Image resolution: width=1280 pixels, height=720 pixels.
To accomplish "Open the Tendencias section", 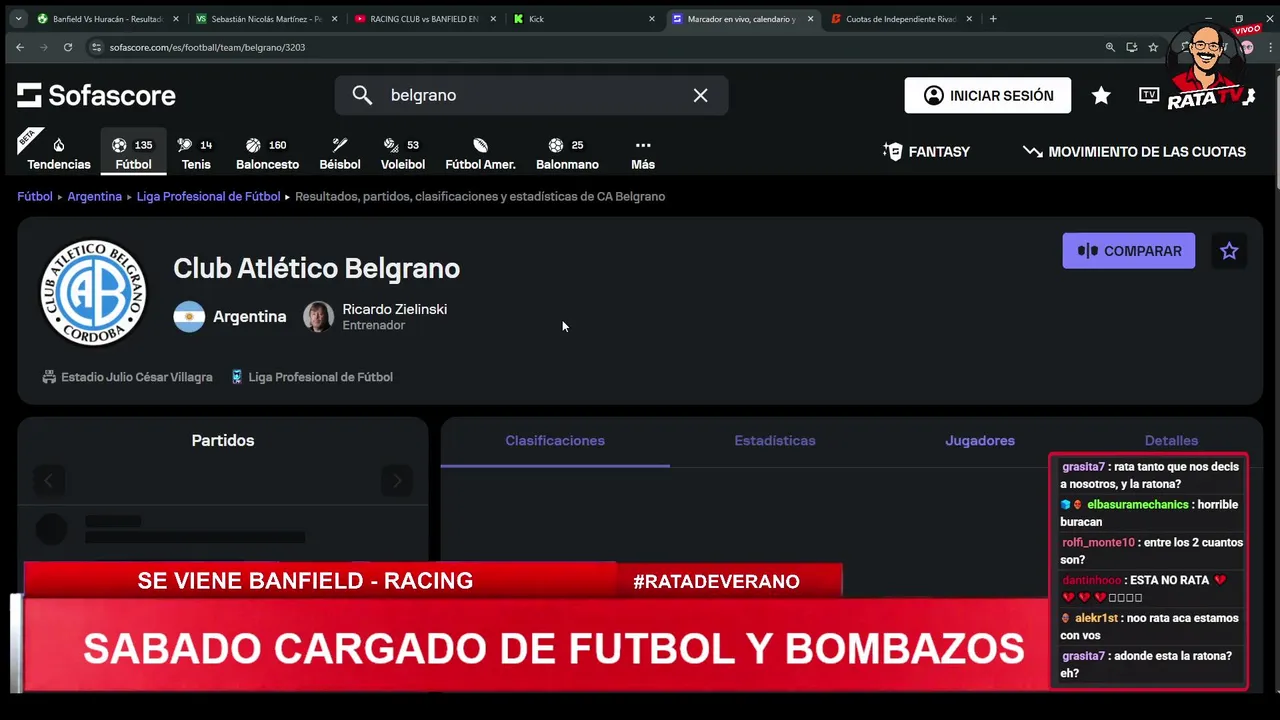I will coord(58,153).
